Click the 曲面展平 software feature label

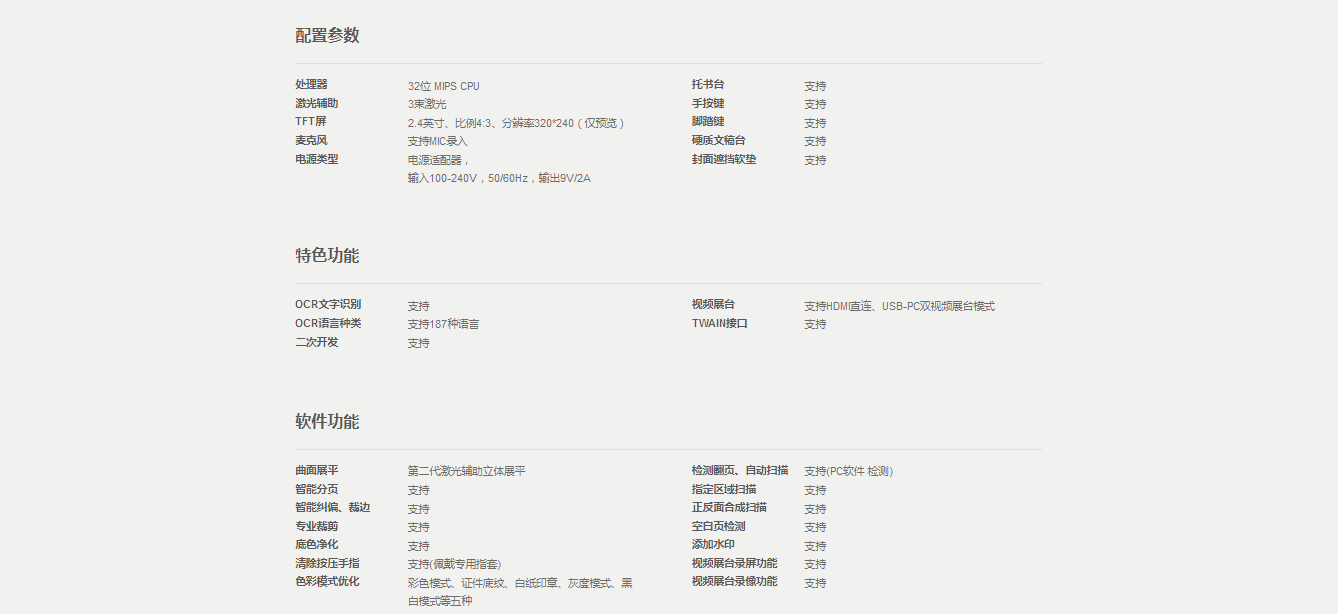click(316, 470)
